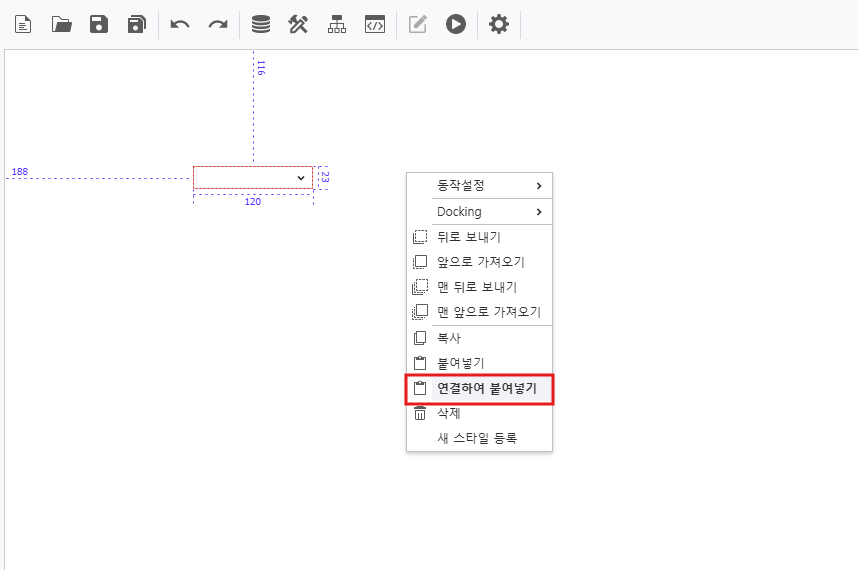Undo the last action
This screenshot has height=570, width=858.
pyautogui.click(x=179, y=25)
